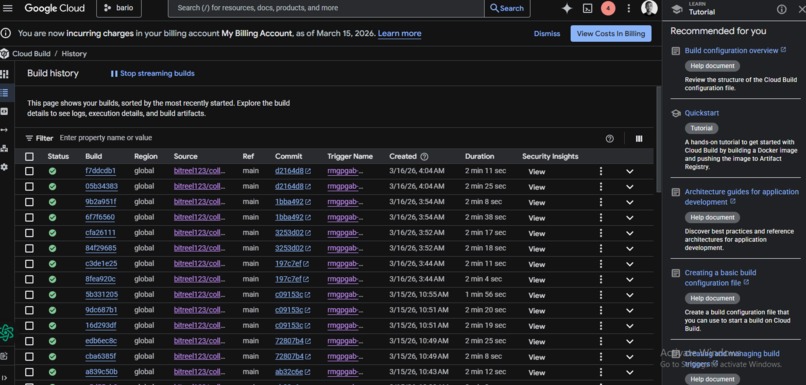Viewport: 806px width, 385px height.
Task: Expand details for build 16d293df
Action: pos(630,326)
